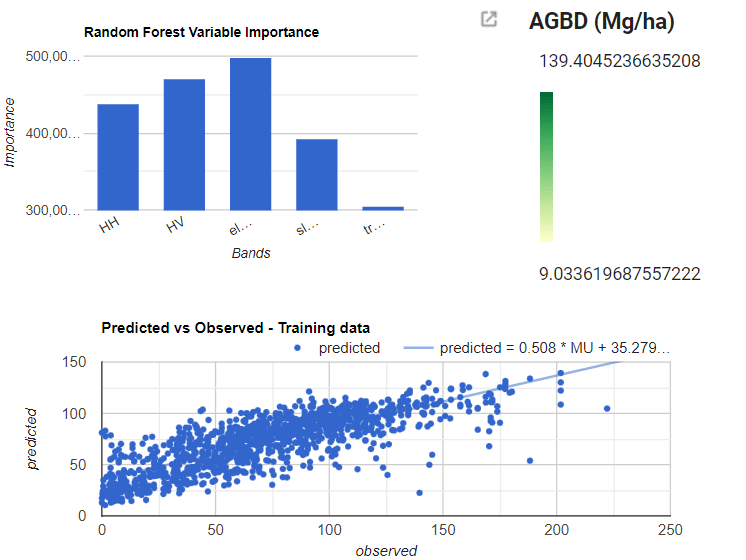The height and width of the screenshot is (560, 746).
Task: Click the maximum value 139.4045236635208
Action: 619,61
